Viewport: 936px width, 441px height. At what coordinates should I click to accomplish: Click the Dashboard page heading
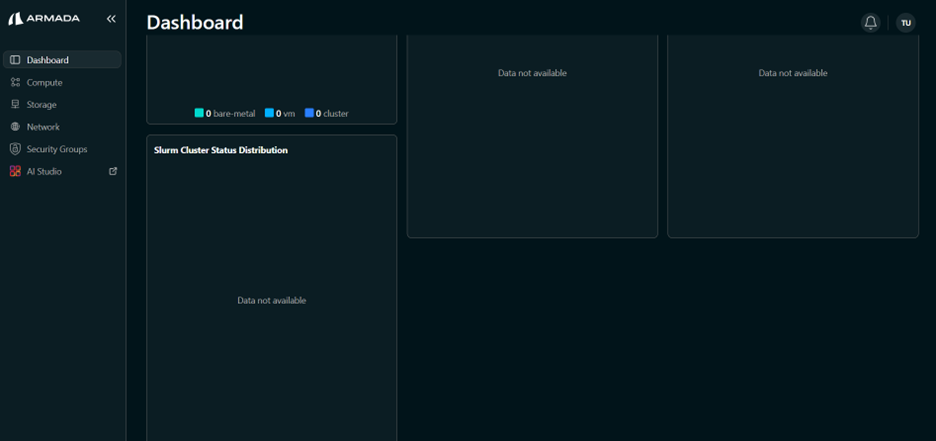tap(195, 22)
